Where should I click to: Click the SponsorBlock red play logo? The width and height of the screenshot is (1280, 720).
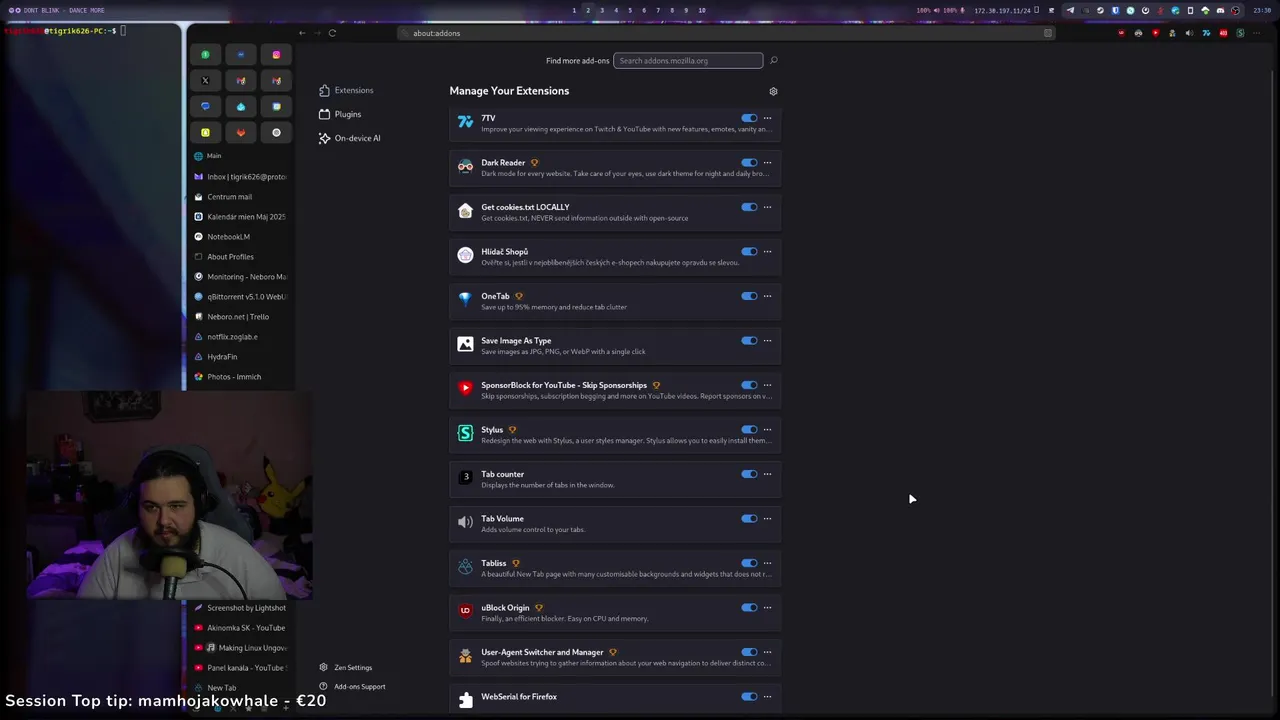click(465, 388)
